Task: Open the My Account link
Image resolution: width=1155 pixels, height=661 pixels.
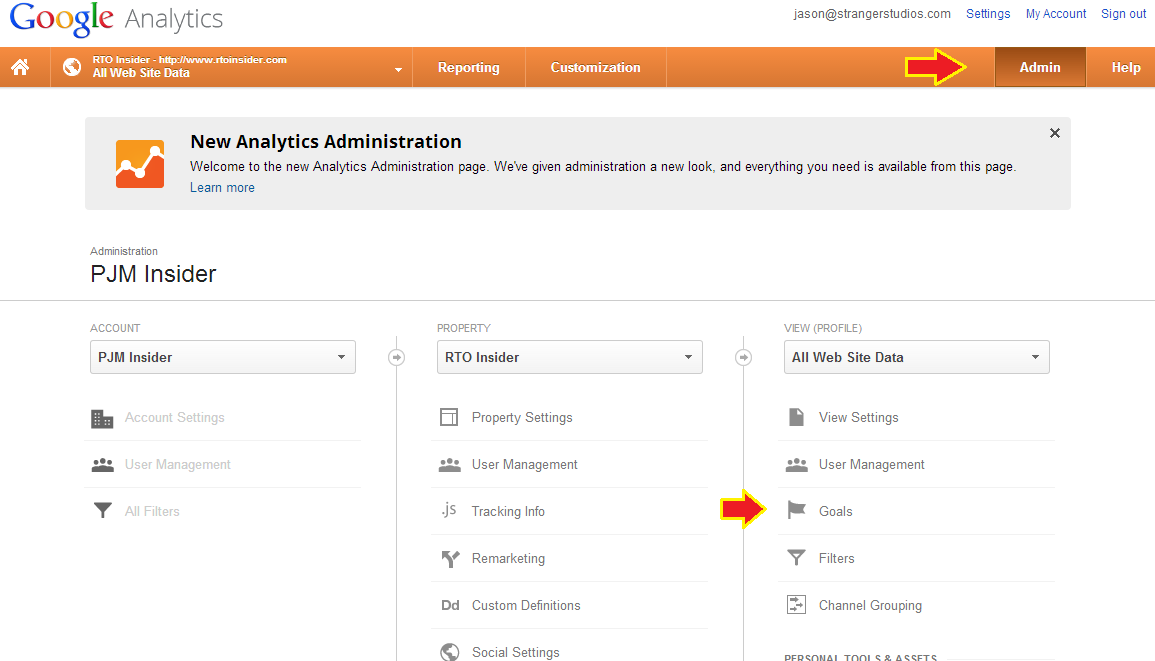Action: point(1056,14)
